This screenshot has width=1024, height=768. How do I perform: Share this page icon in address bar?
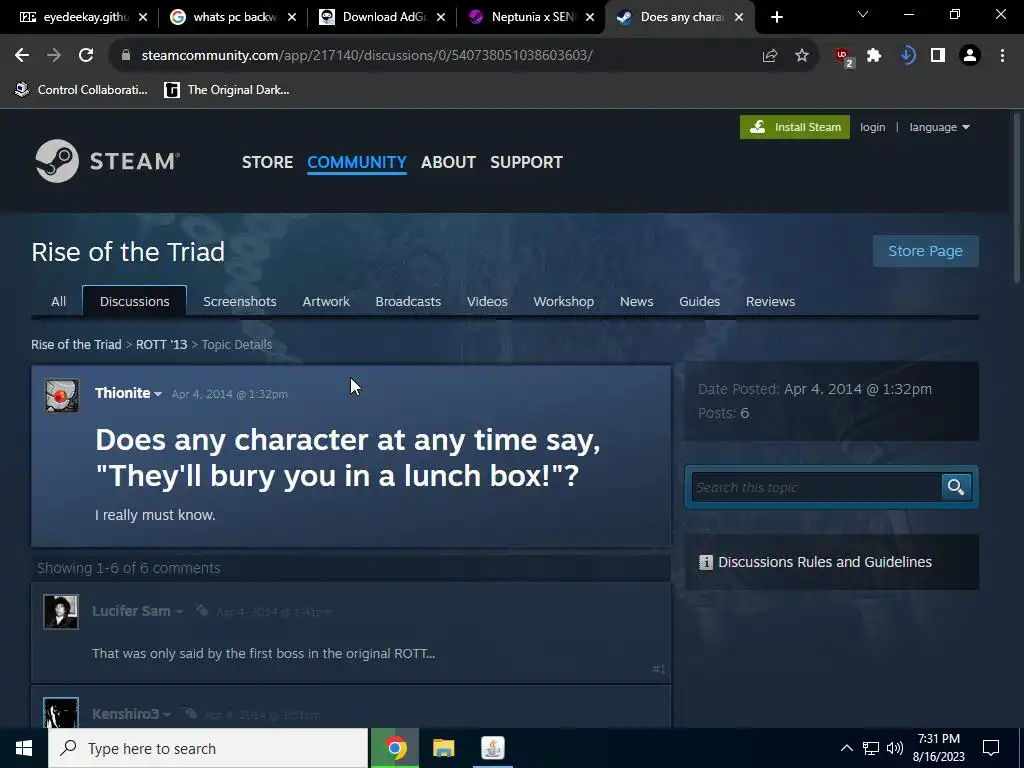coord(769,56)
